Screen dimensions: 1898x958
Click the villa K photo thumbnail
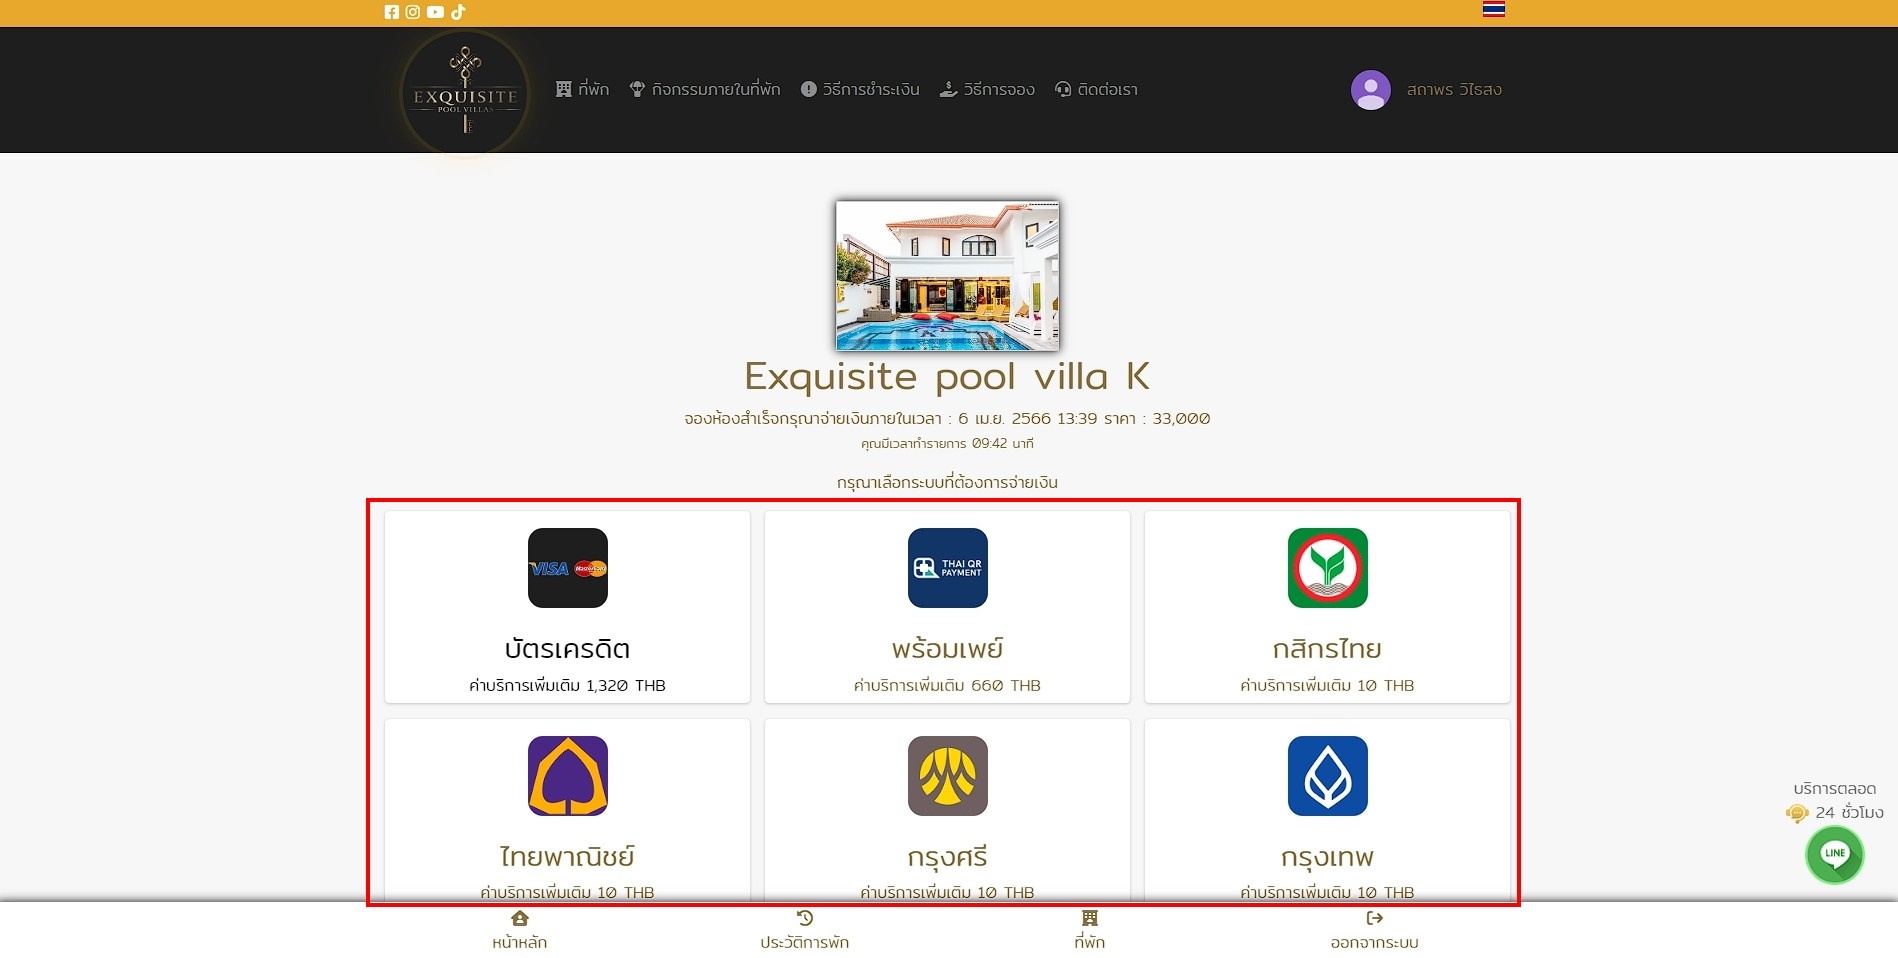point(947,276)
